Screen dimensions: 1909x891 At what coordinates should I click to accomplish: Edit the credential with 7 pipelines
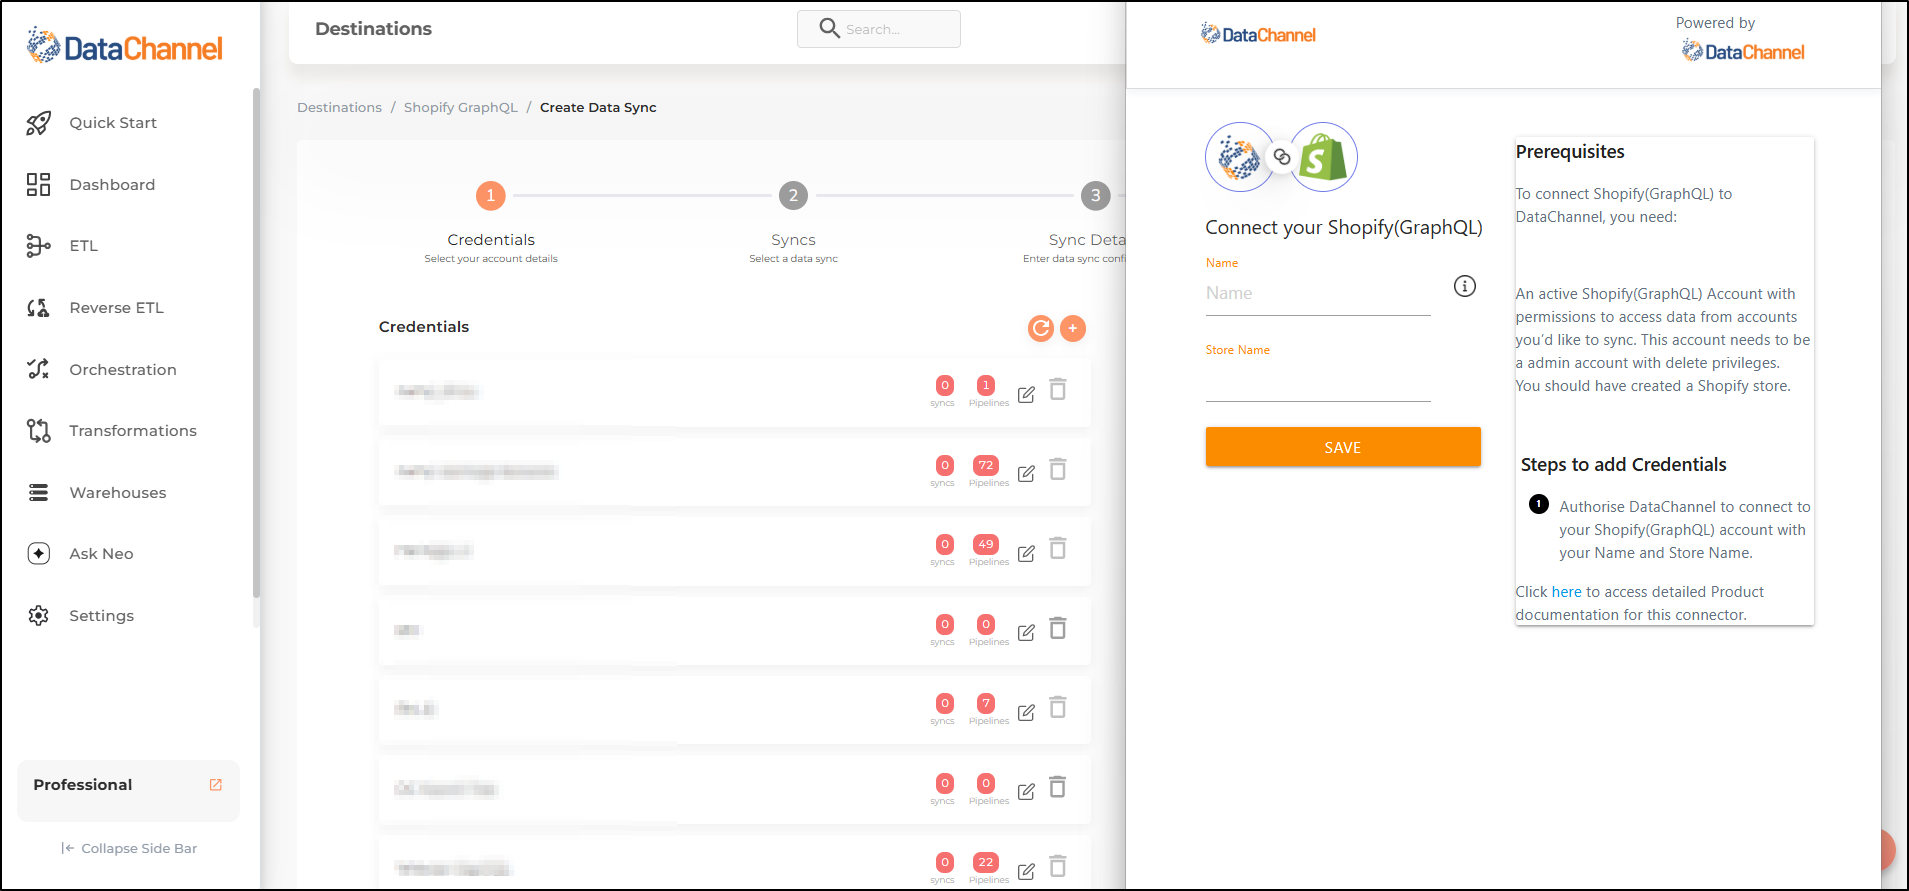(1026, 712)
